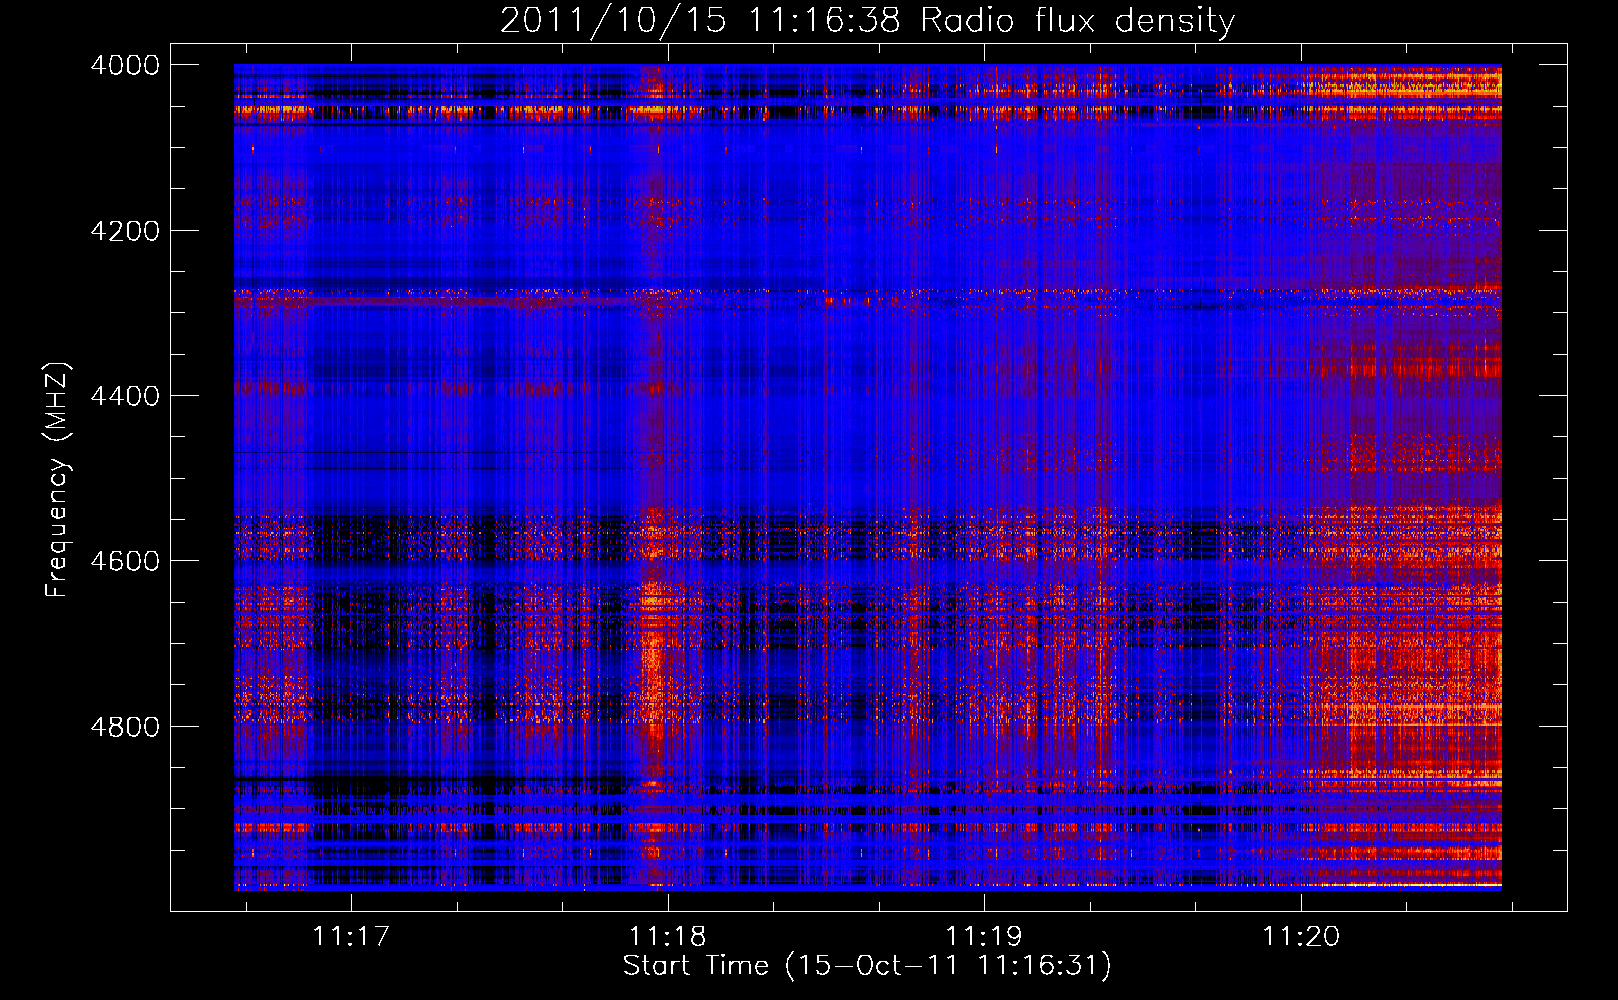Click the '4800' frequency axis label
1618x1000 pixels.
125,727
